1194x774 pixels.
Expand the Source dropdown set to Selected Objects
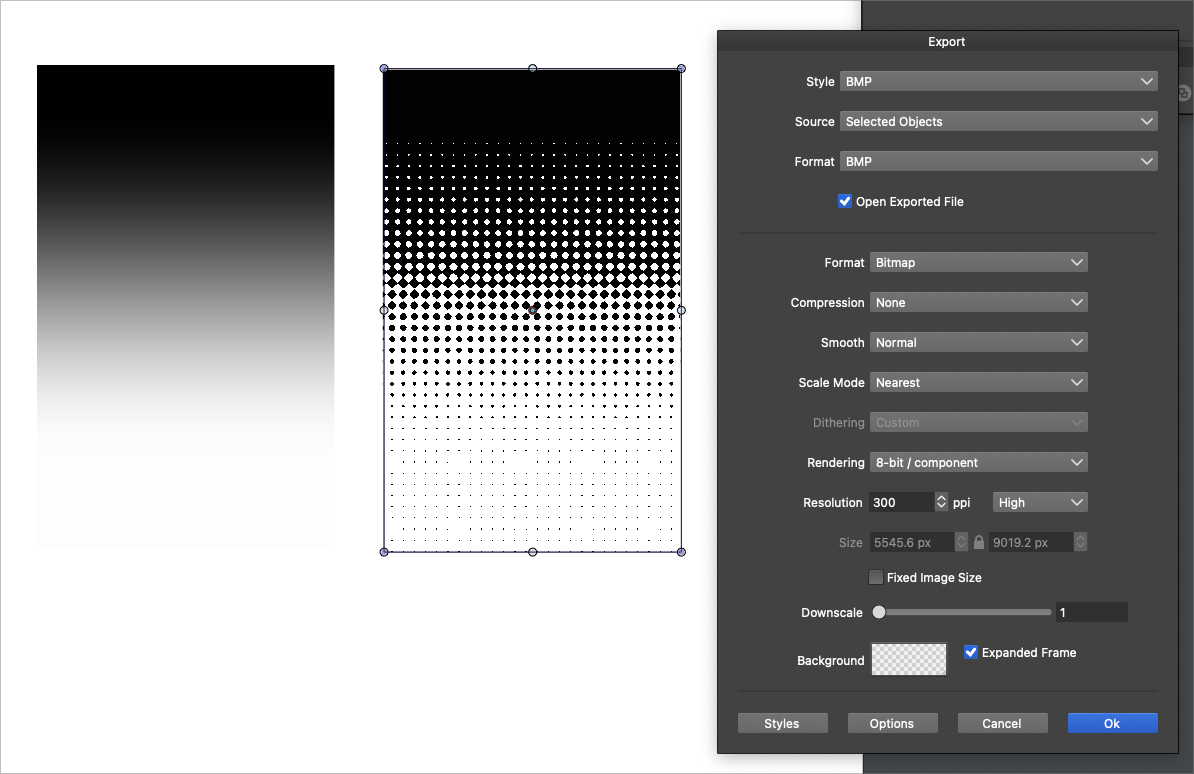point(998,122)
